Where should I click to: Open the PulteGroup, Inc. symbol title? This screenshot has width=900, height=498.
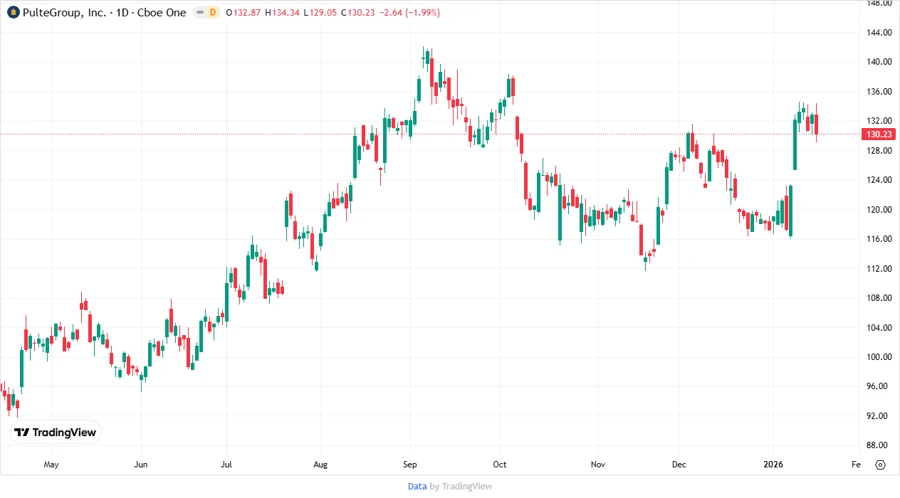coord(65,12)
